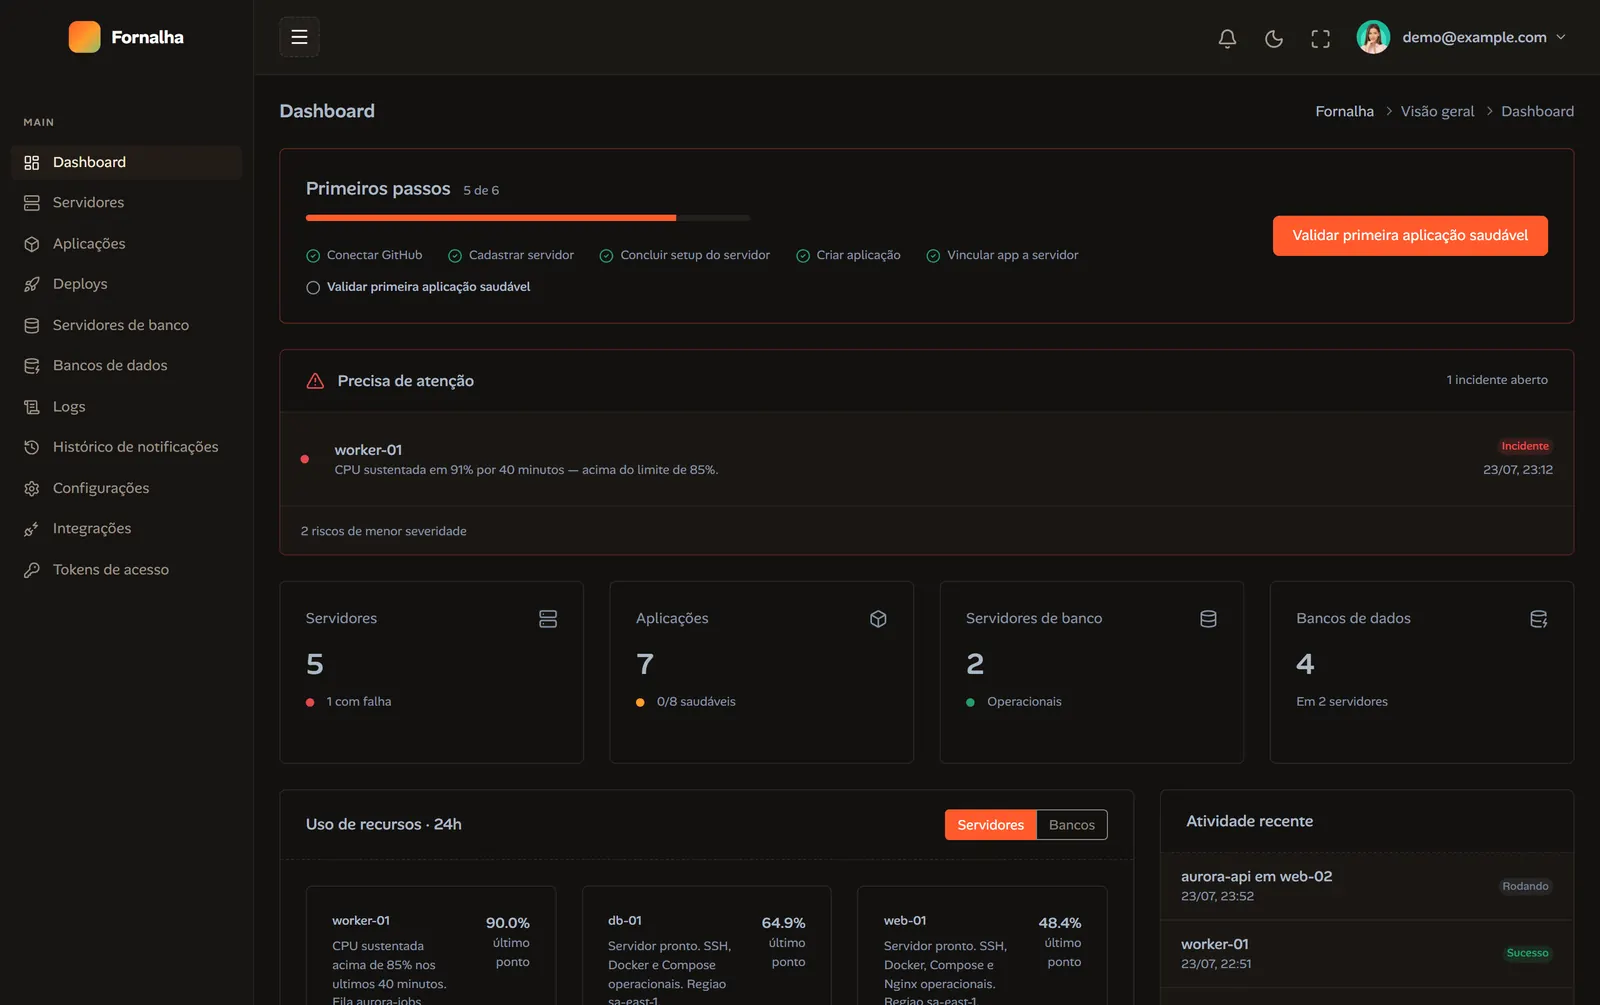Expand the demo@example.com account dropdown chevron
Screen dimensions: 1600x1005
(x=1561, y=37)
